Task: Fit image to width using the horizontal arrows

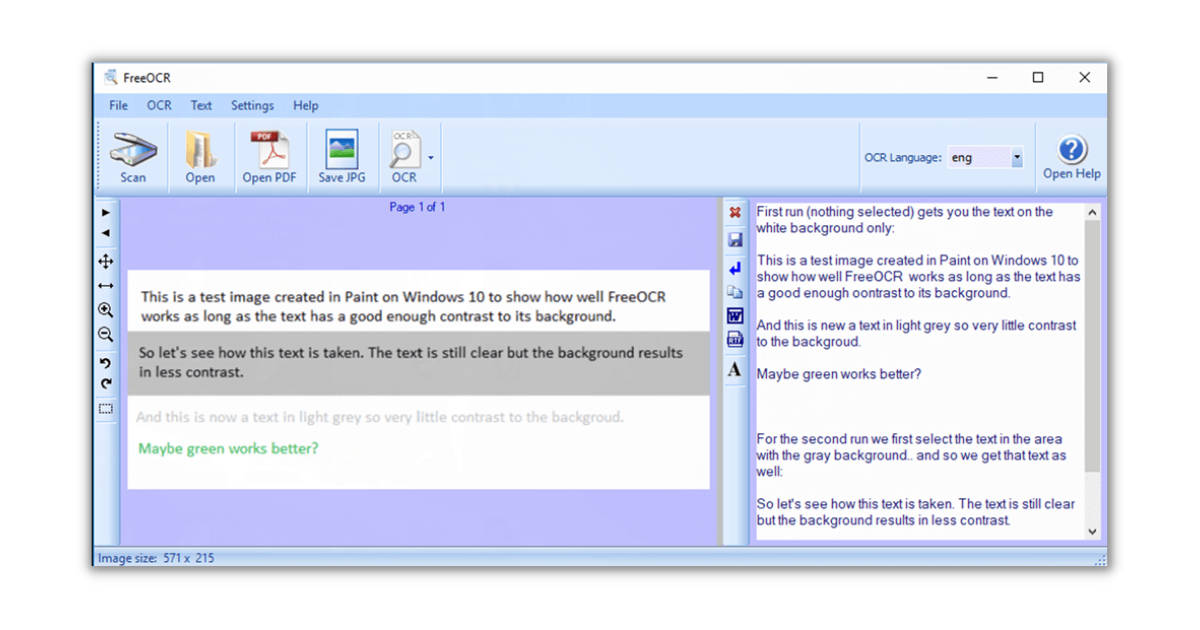Action: pyautogui.click(x=106, y=286)
